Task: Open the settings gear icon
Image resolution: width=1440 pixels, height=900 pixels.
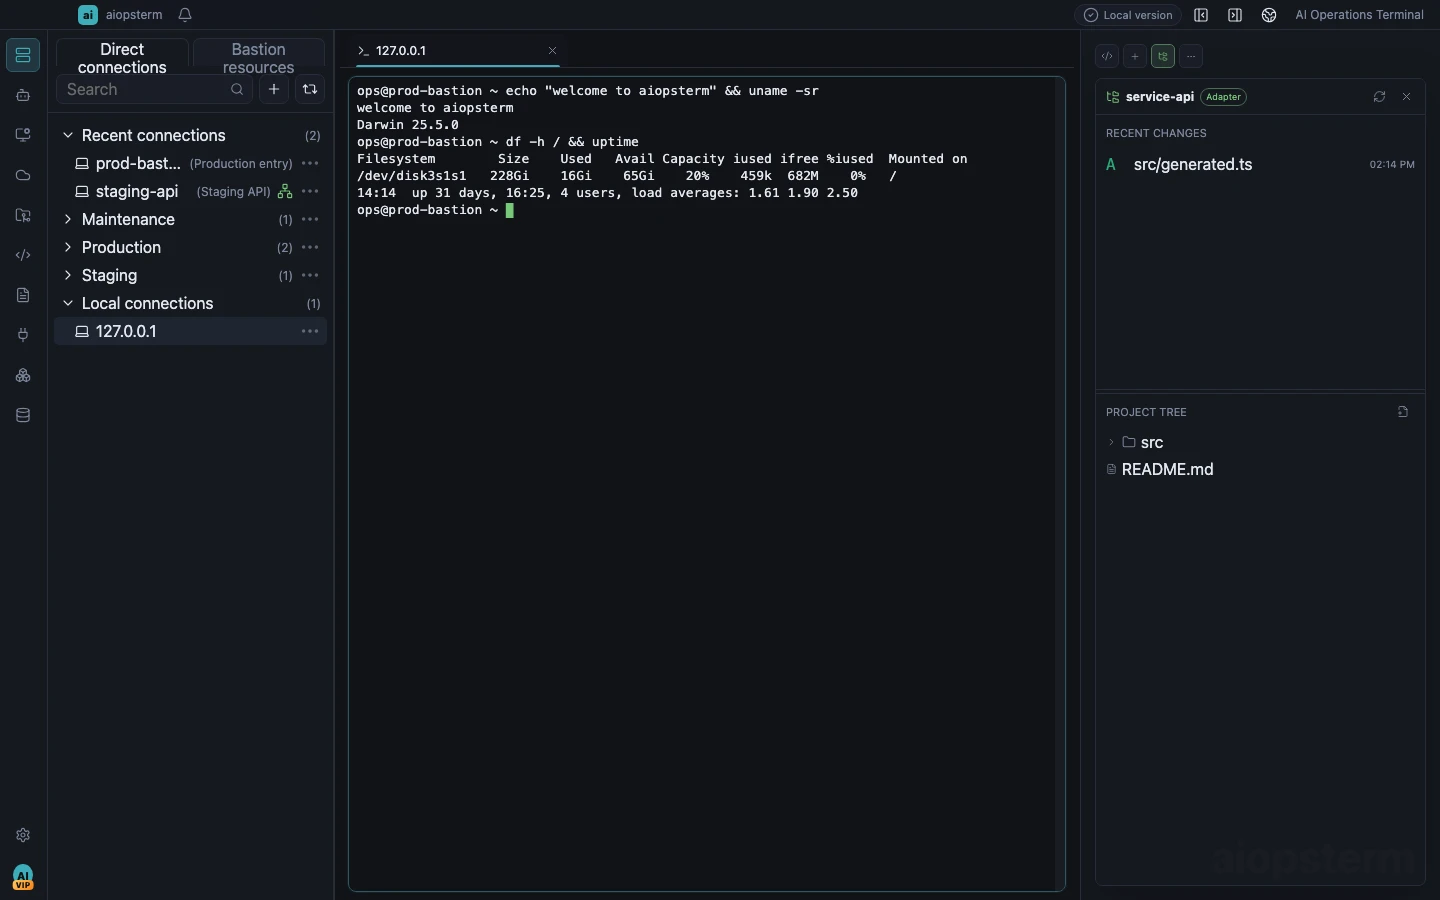Action: pyautogui.click(x=23, y=835)
